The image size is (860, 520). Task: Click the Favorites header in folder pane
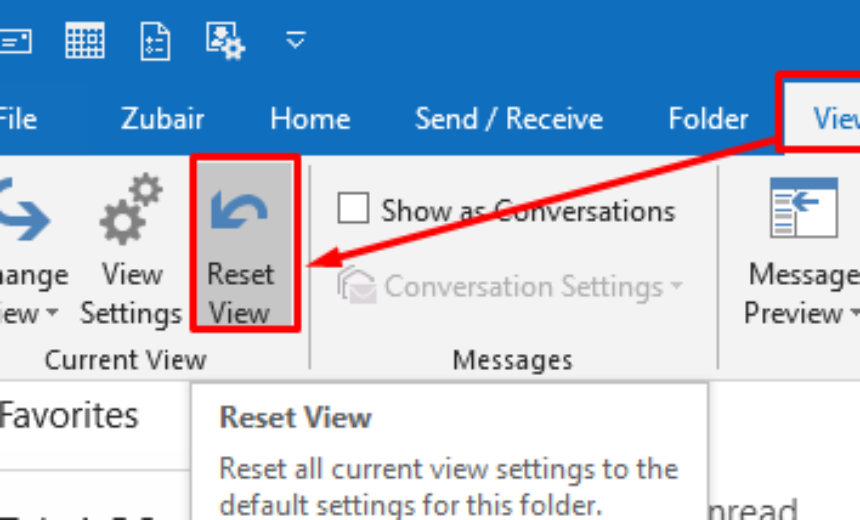(68, 414)
